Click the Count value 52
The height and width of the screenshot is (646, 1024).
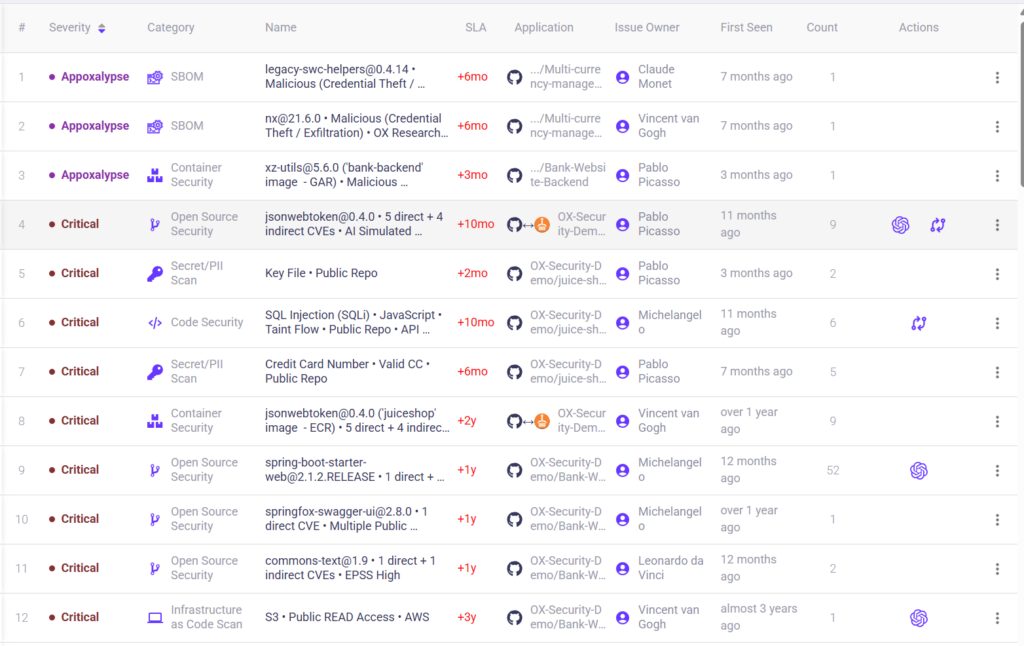click(833, 470)
